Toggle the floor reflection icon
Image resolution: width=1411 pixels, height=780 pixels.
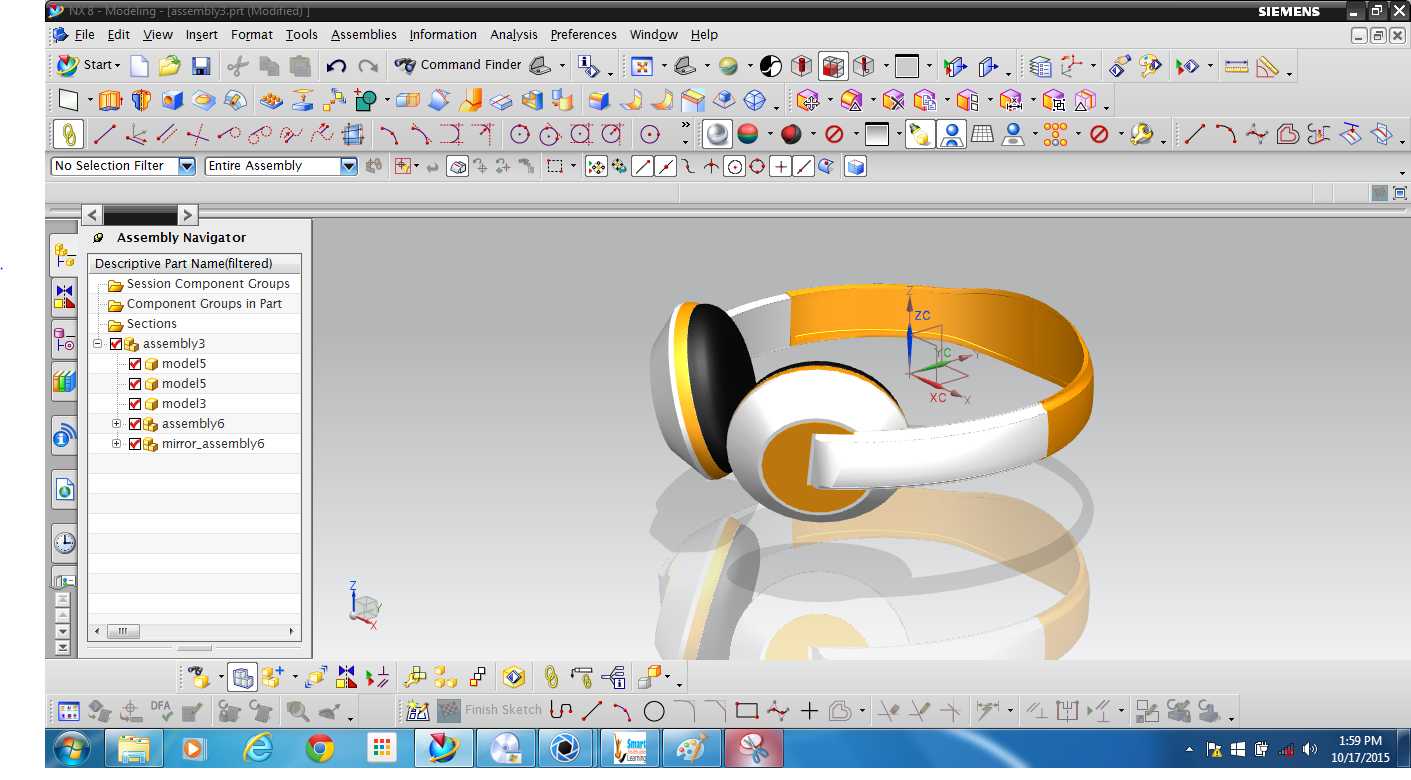pyautogui.click(x=951, y=134)
